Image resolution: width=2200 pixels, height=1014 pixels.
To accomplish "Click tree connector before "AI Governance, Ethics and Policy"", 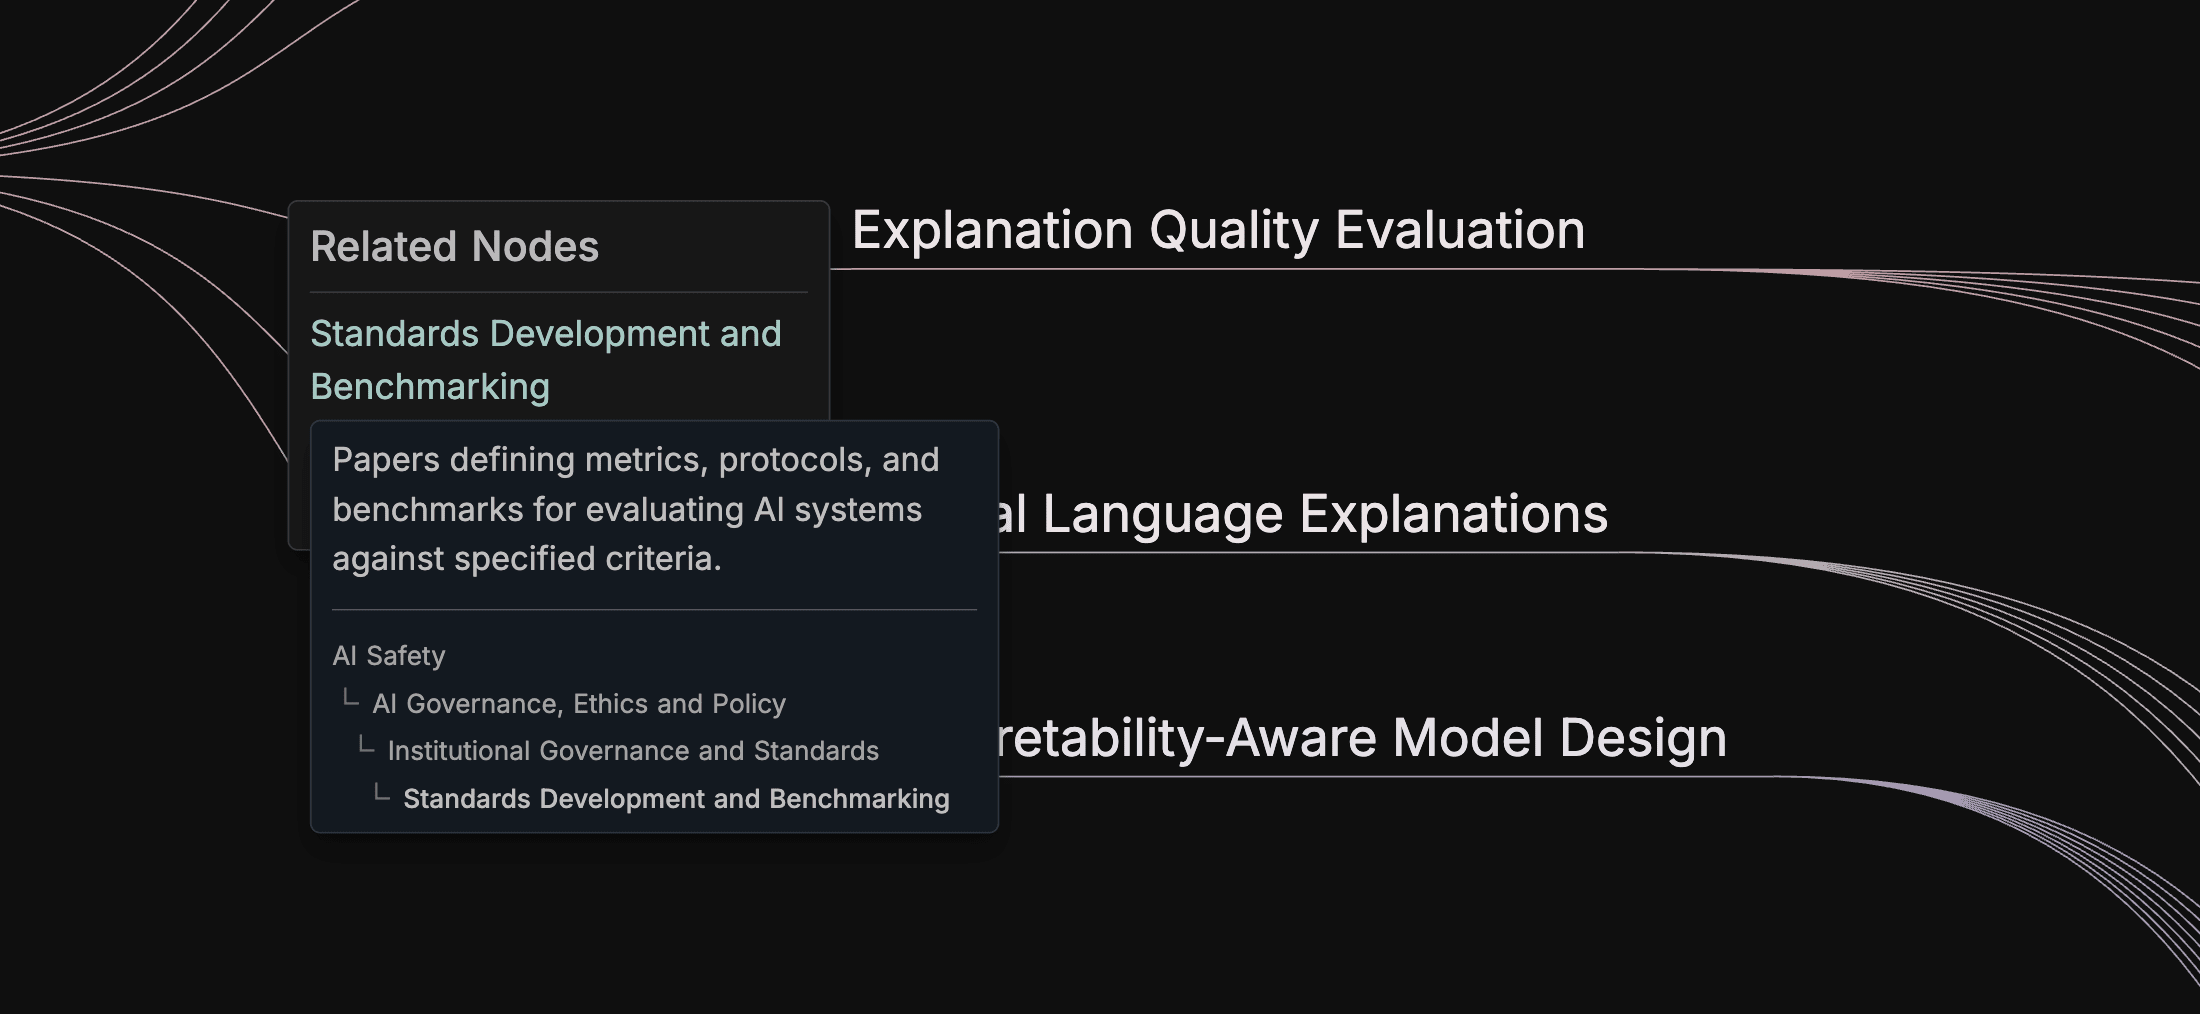I will [350, 699].
